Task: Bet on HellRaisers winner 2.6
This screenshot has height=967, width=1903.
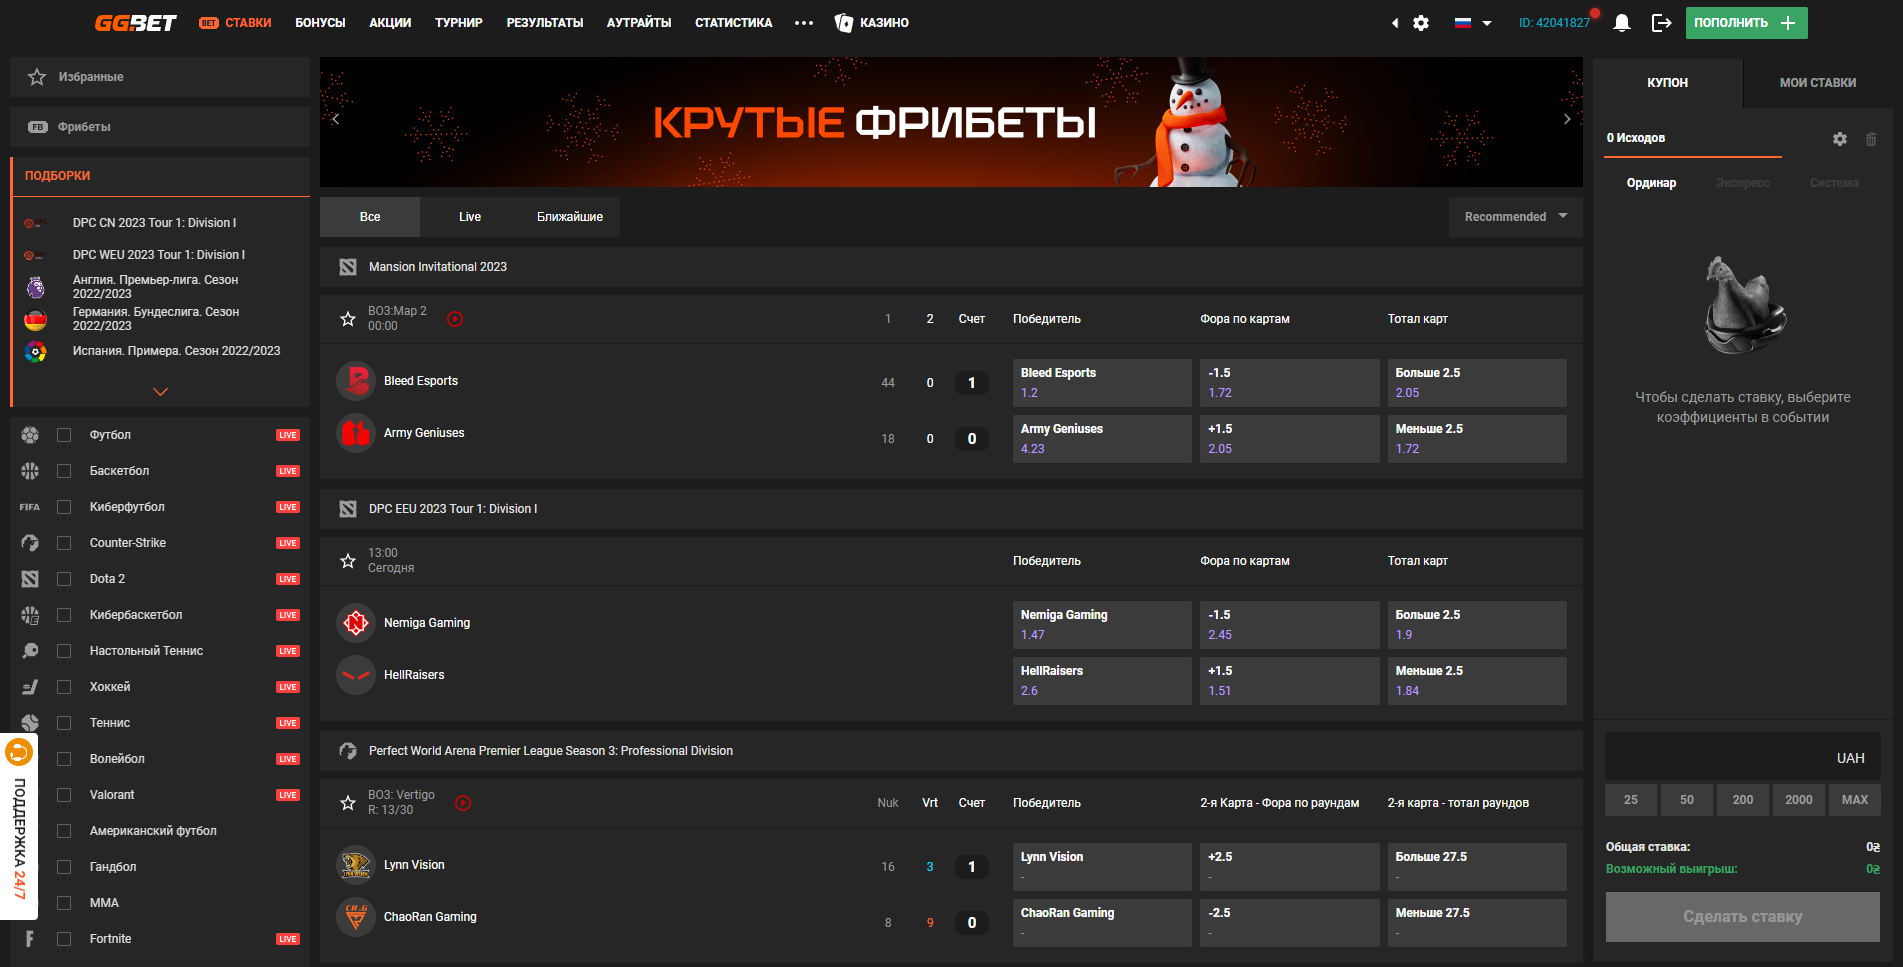Action: pyautogui.click(x=1102, y=681)
